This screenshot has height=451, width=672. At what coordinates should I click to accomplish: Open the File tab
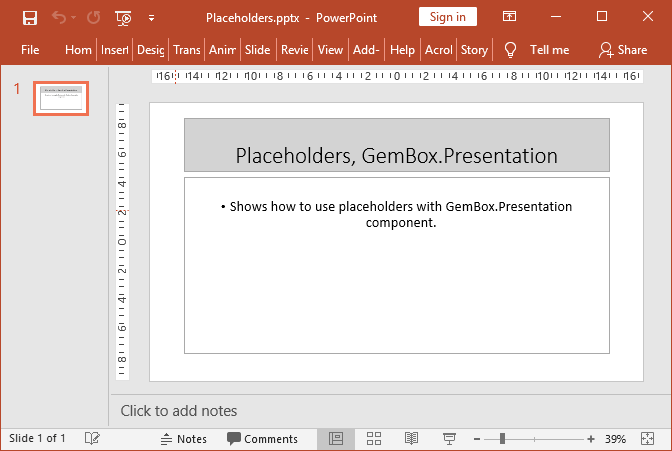tap(30, 49)
